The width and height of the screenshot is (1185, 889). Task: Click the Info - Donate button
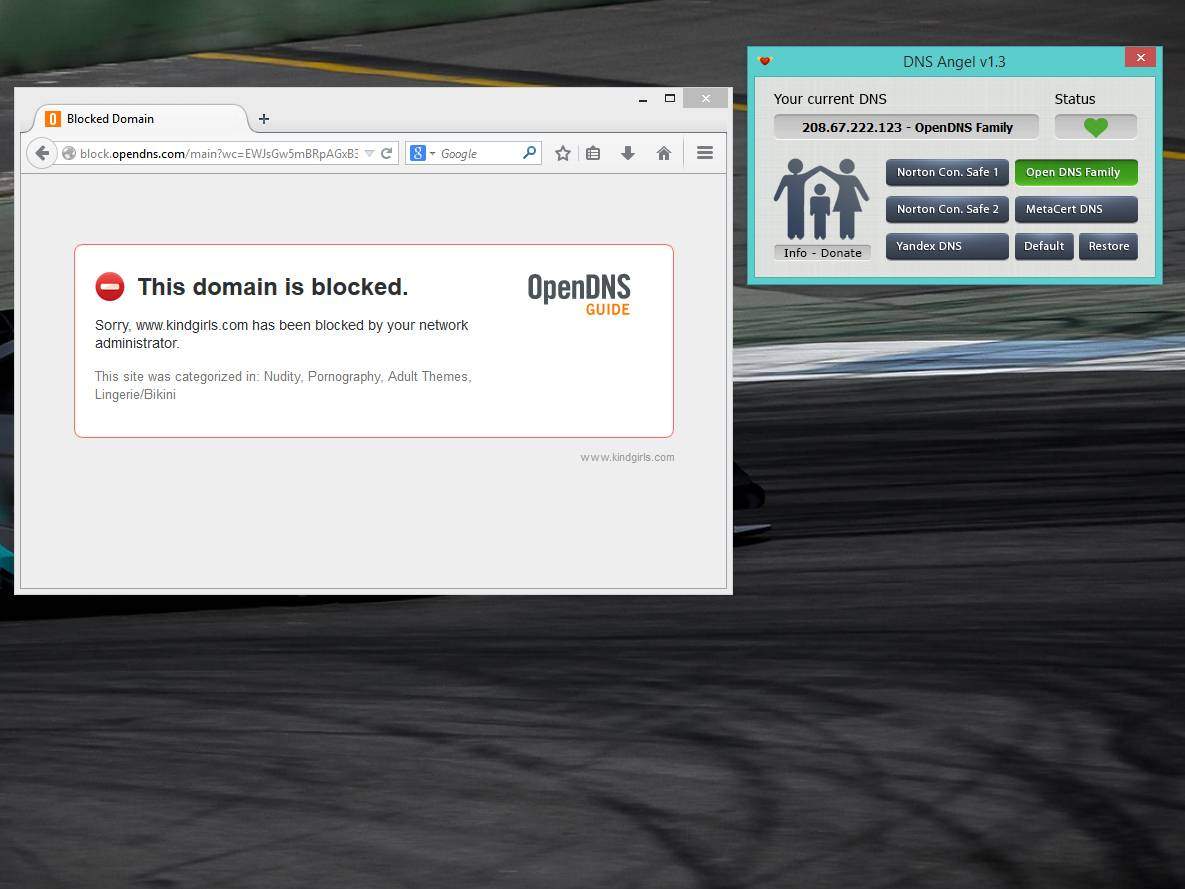point(822,253)
